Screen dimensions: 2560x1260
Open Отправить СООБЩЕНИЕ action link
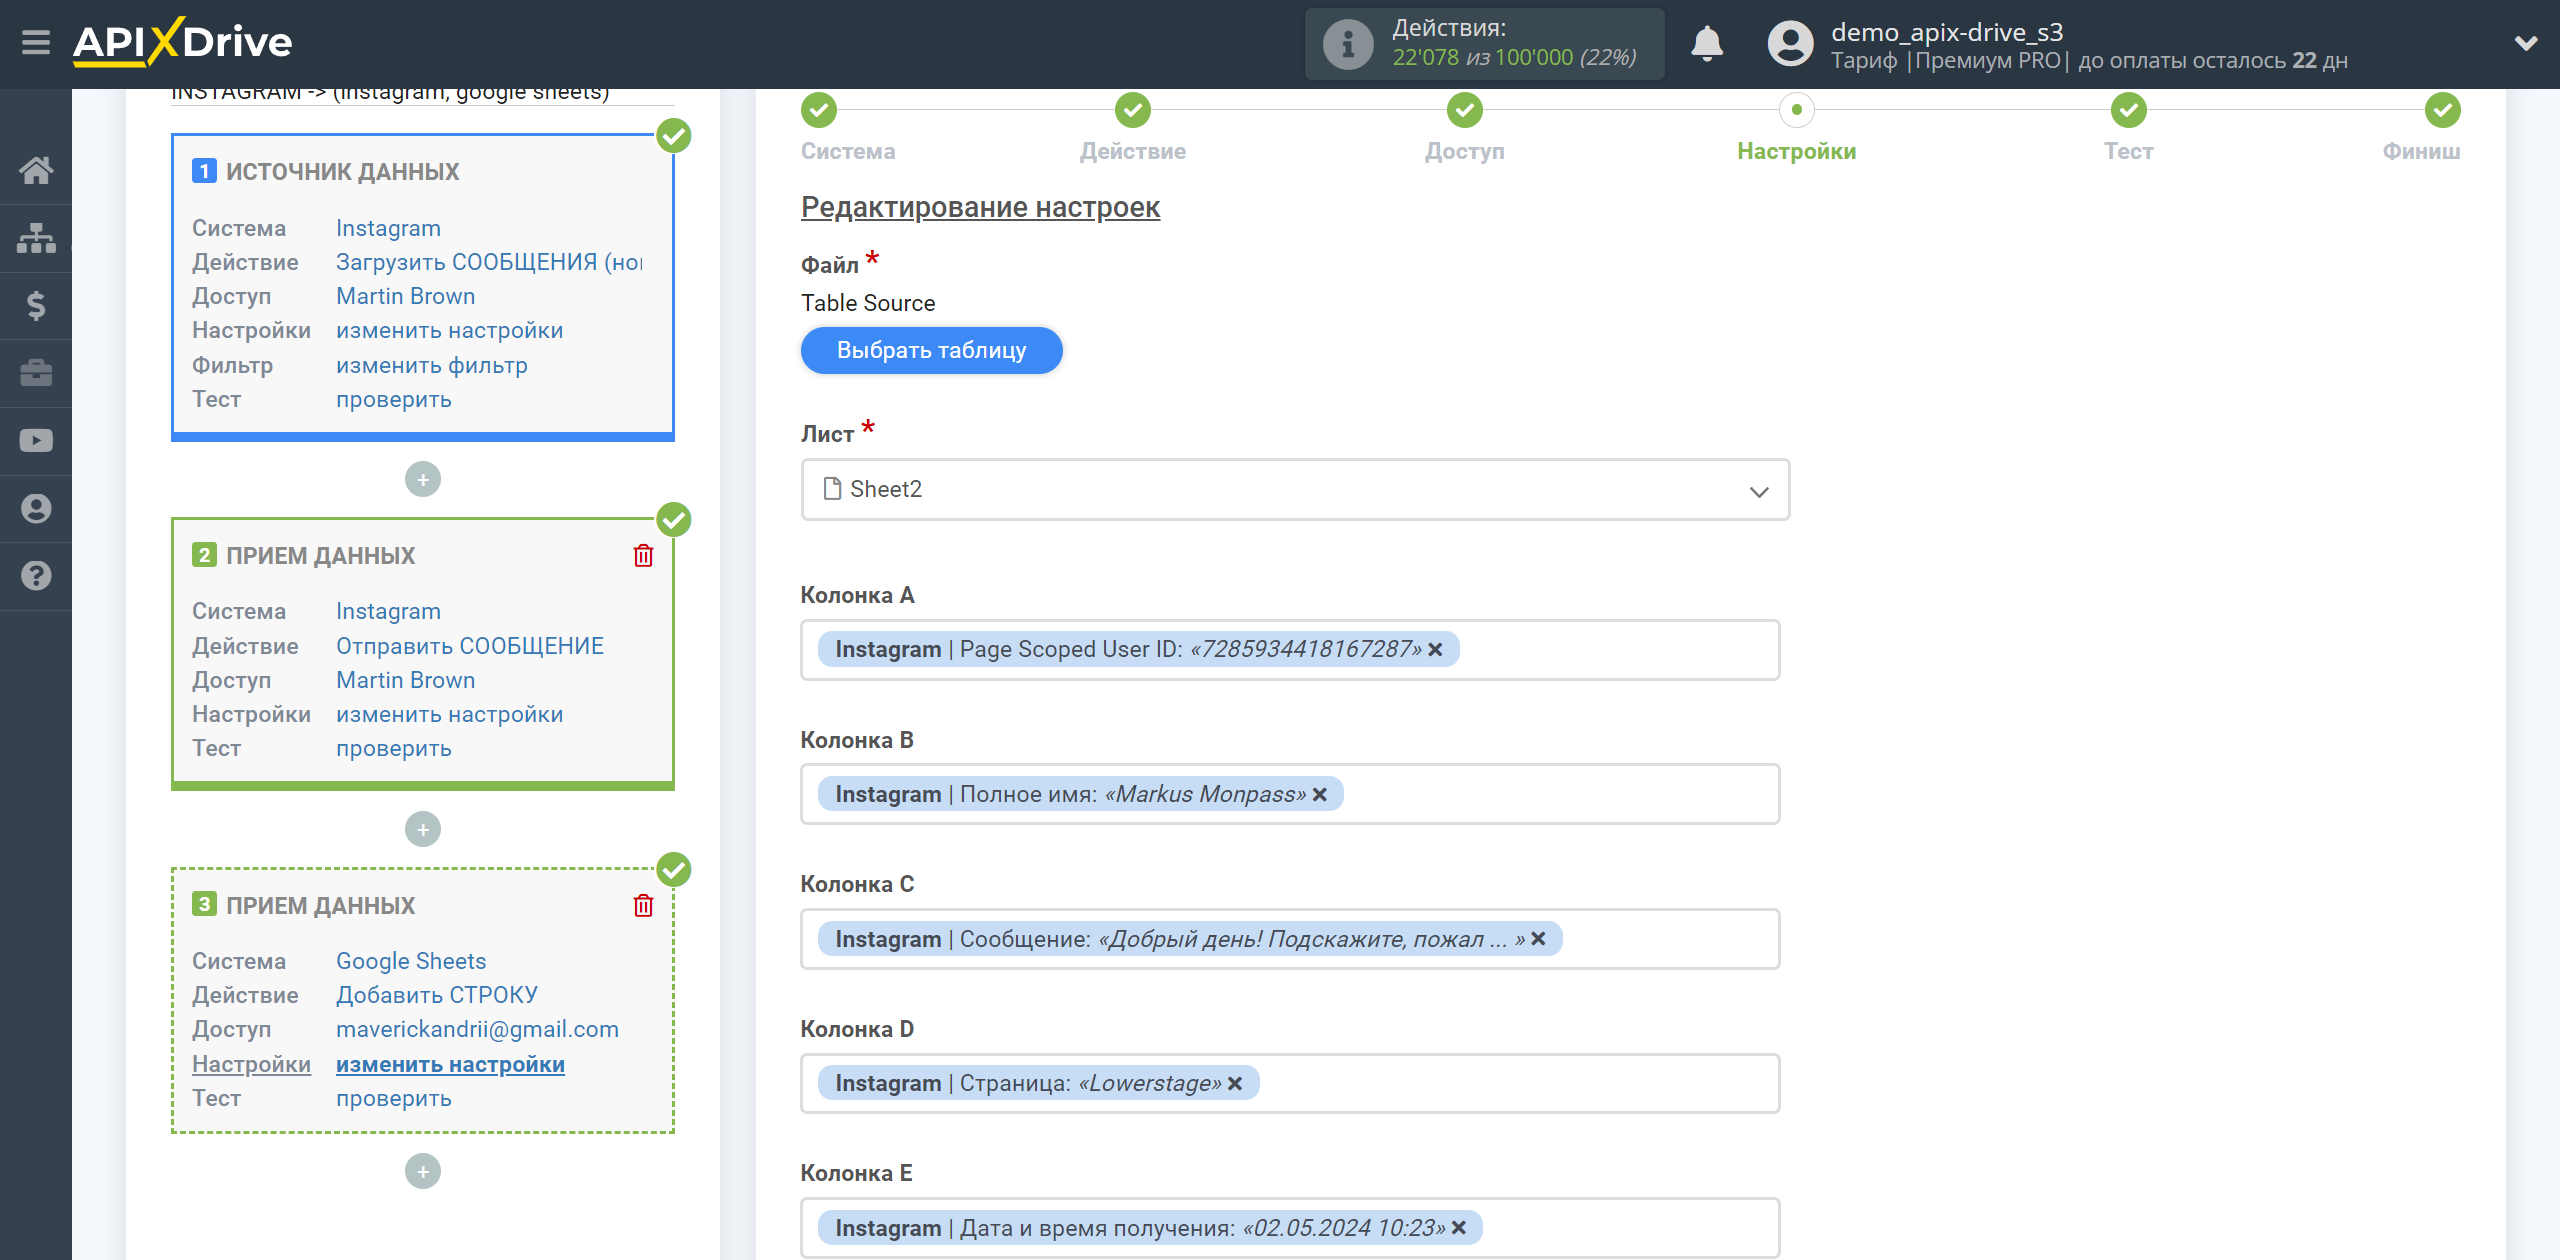pos(469,646)
